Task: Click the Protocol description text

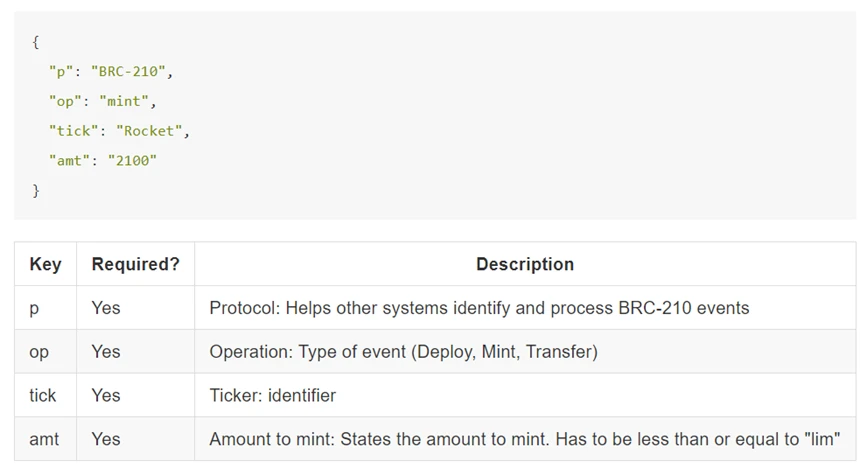Action: coord(479,308)
